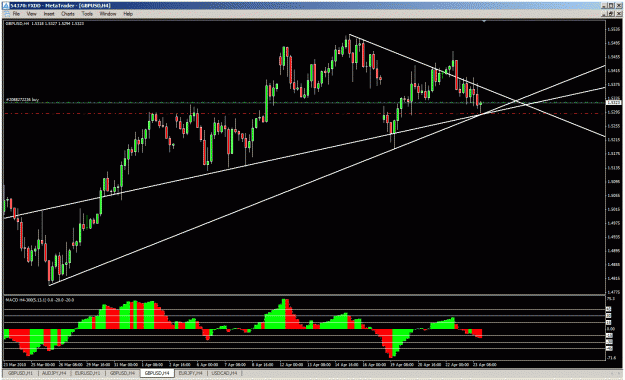The height and width of the screenshot is (380, 625).
Task: Open the View menu
Action: click(31, 14)
